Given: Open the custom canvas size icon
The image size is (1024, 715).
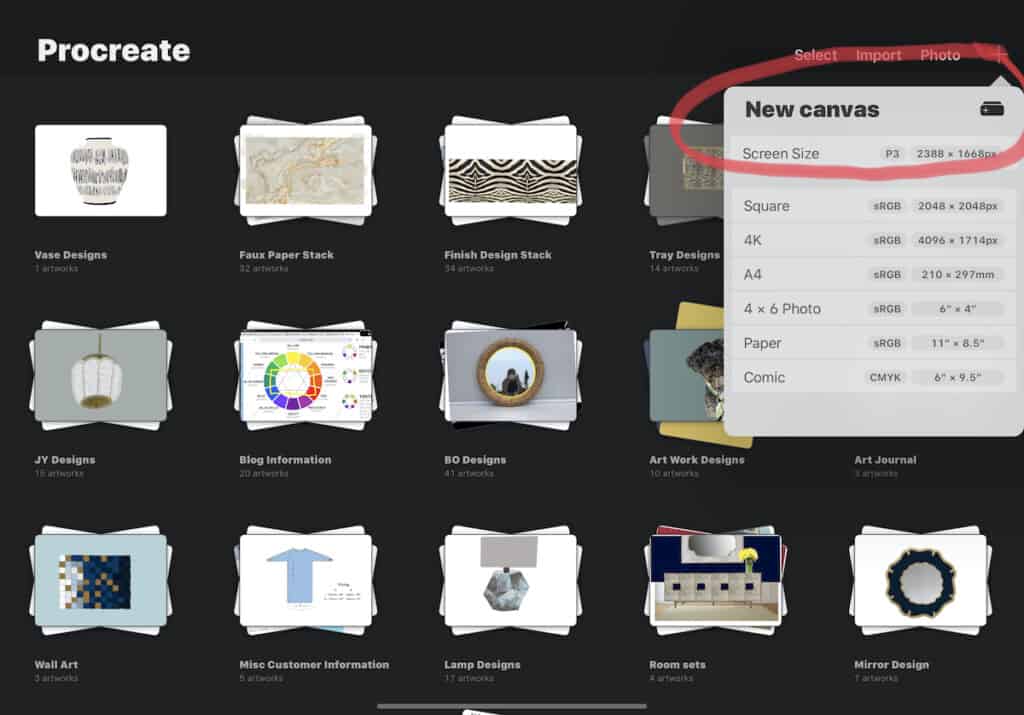Looking at the screenshot, I should (x=991, y=109).
